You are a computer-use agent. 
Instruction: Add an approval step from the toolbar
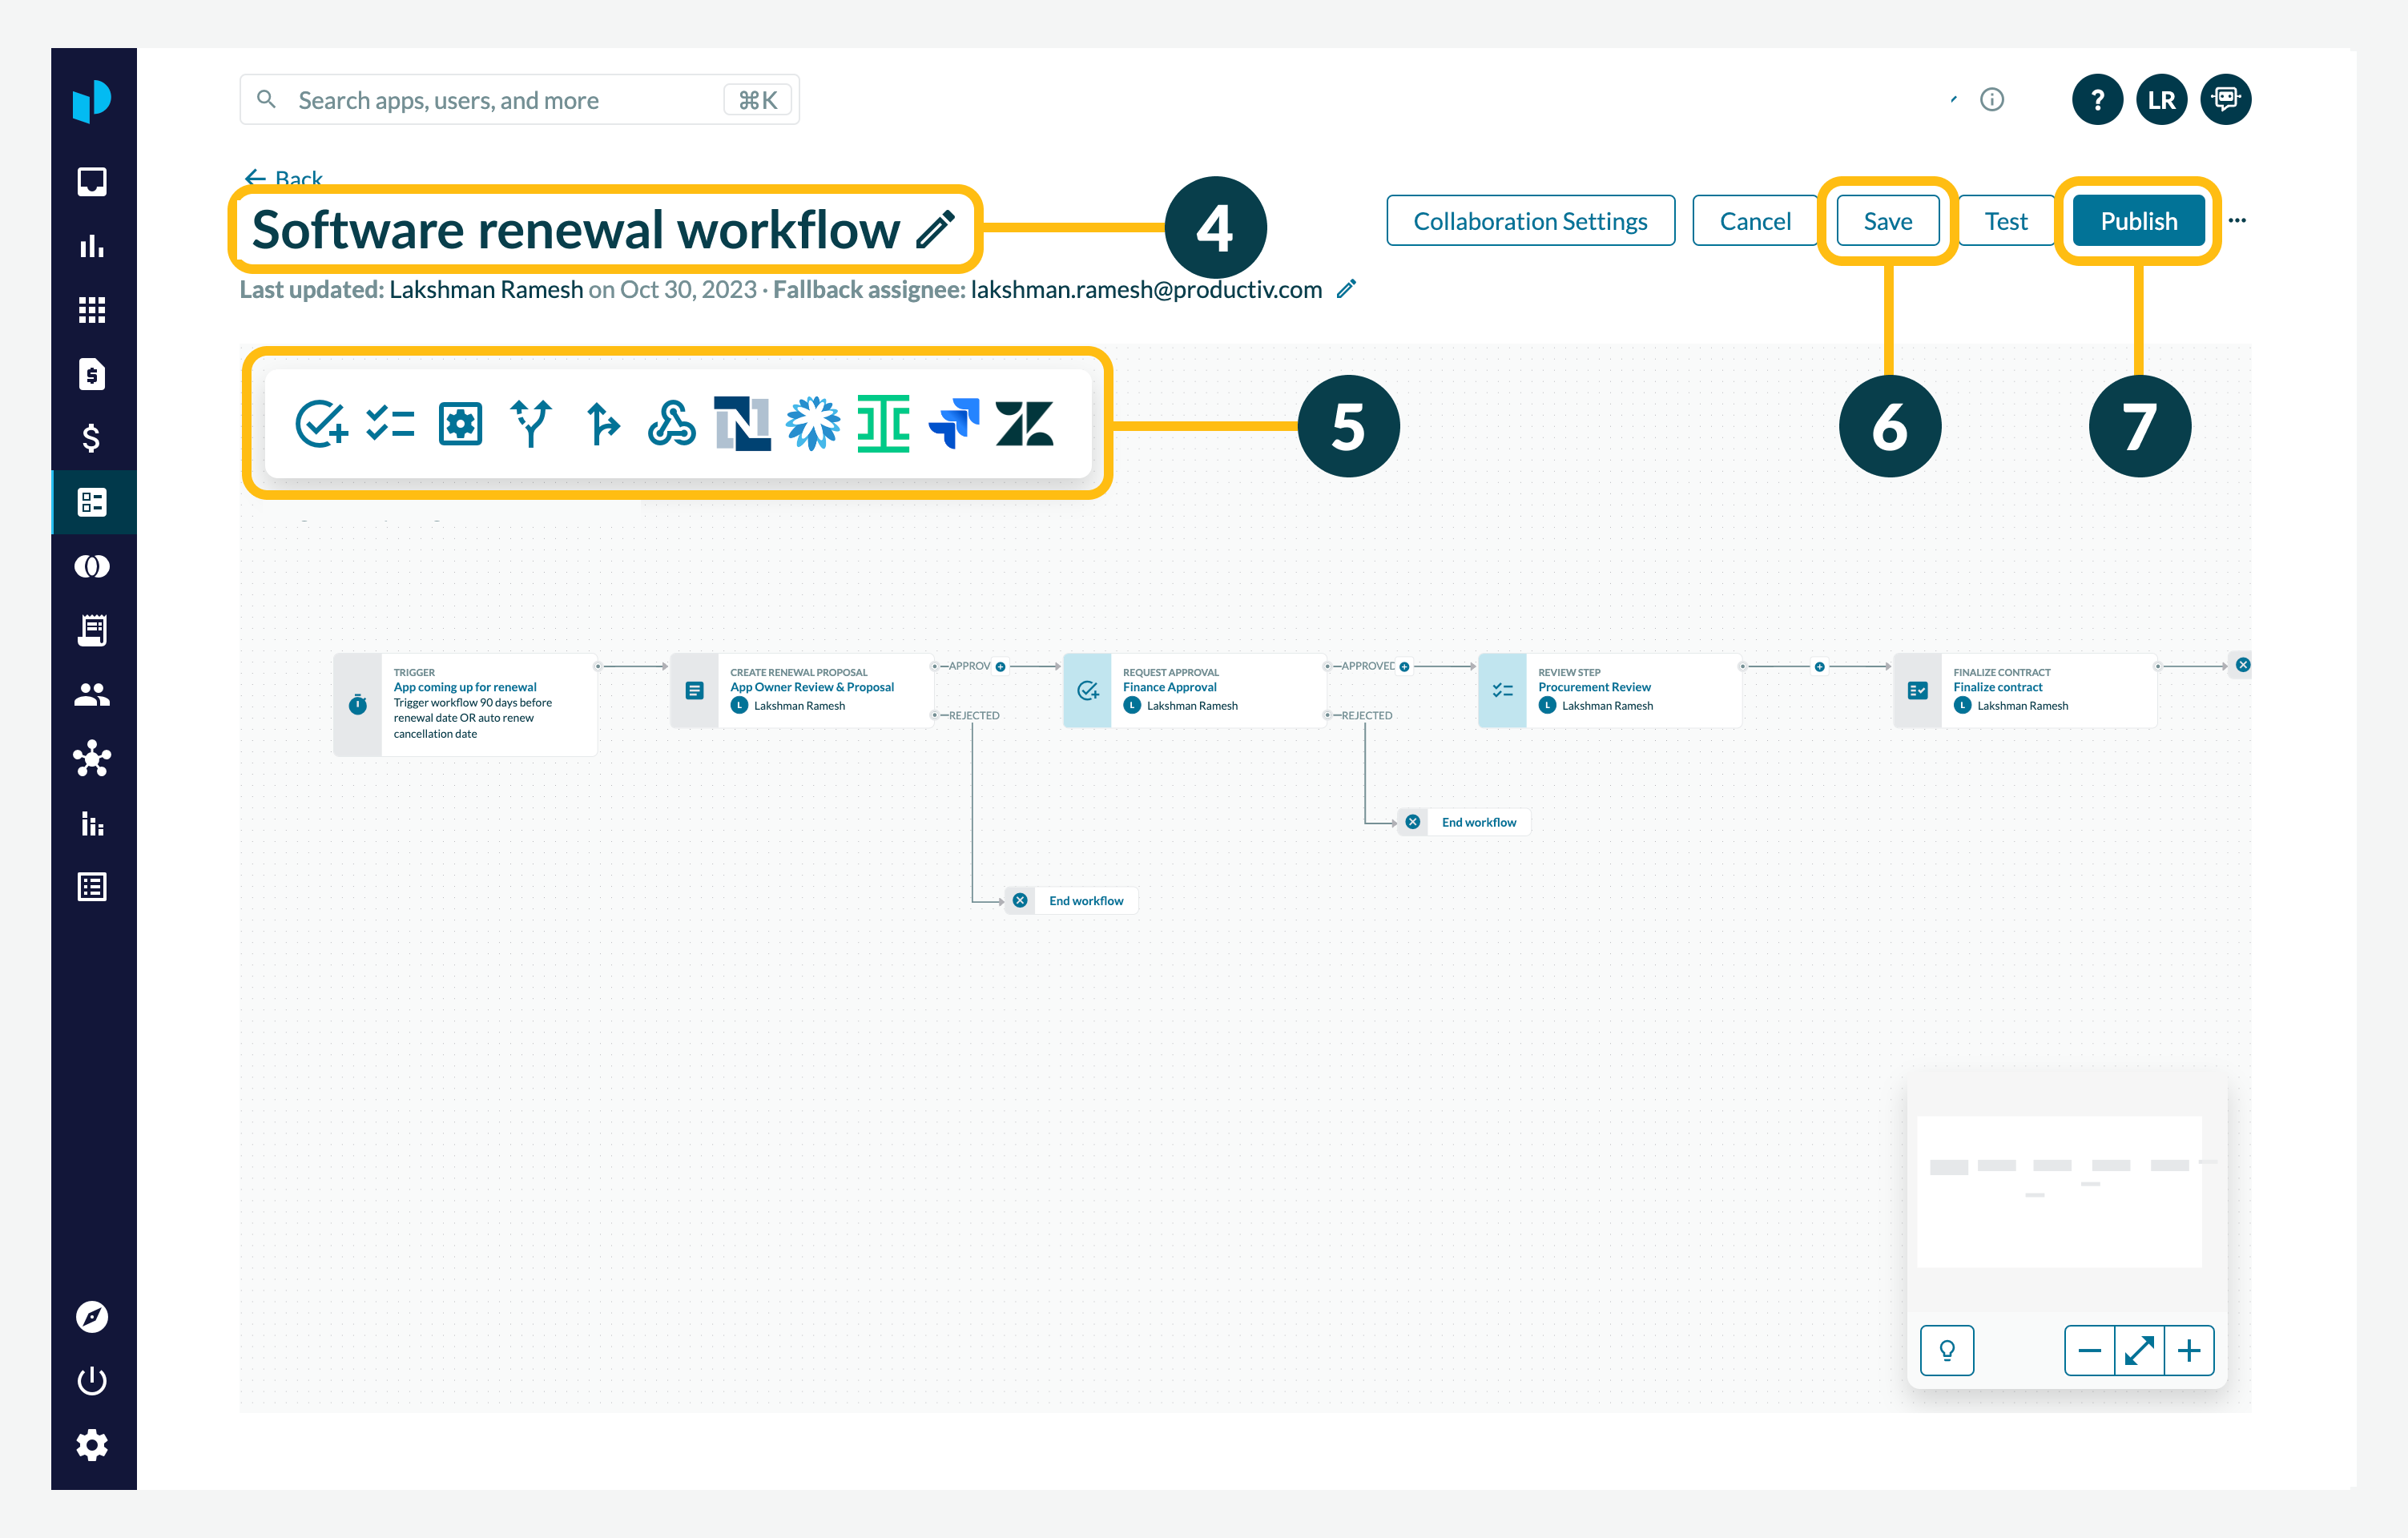pos(321,424)
